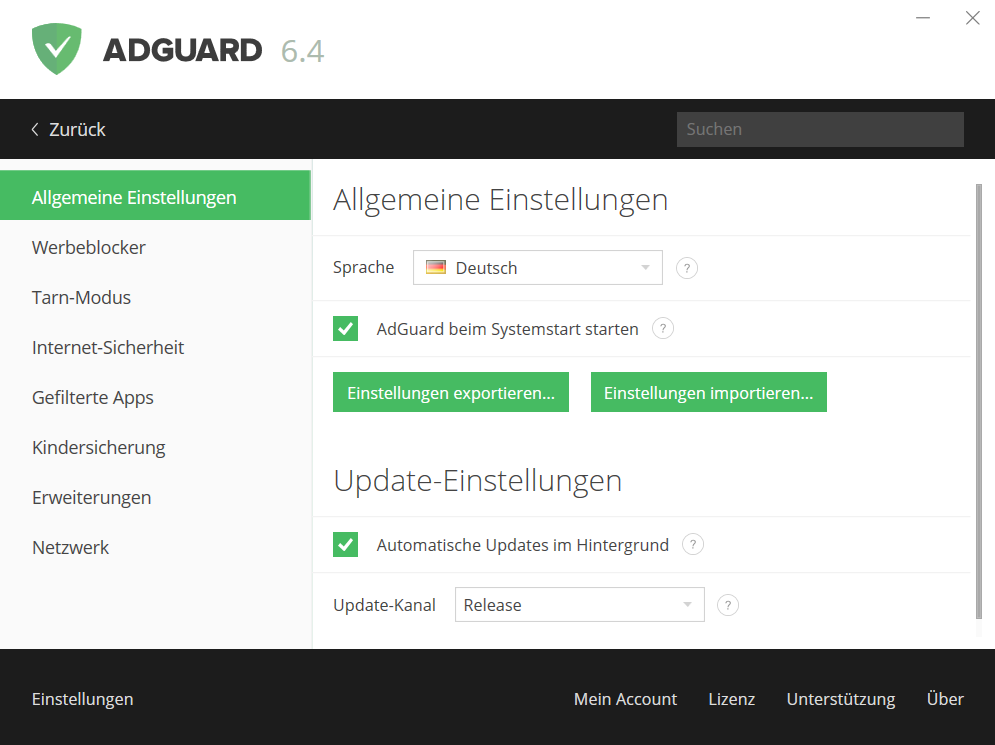Click the Update-Einstellungen section heading
The width and height of the screenshot is (995, 745).
pyautogui.click(x=477, y=480)
